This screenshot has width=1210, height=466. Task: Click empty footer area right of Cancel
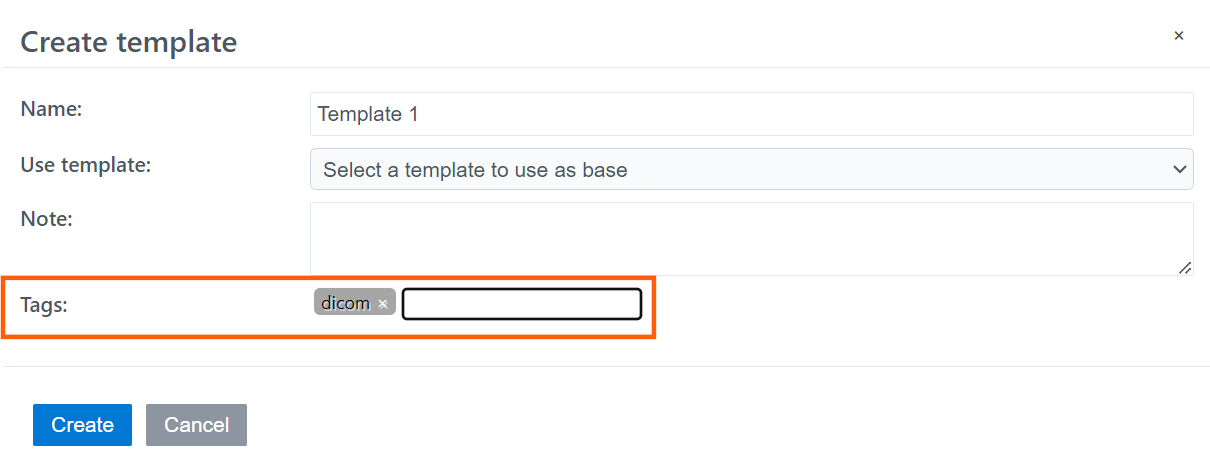tap(700, 425)
